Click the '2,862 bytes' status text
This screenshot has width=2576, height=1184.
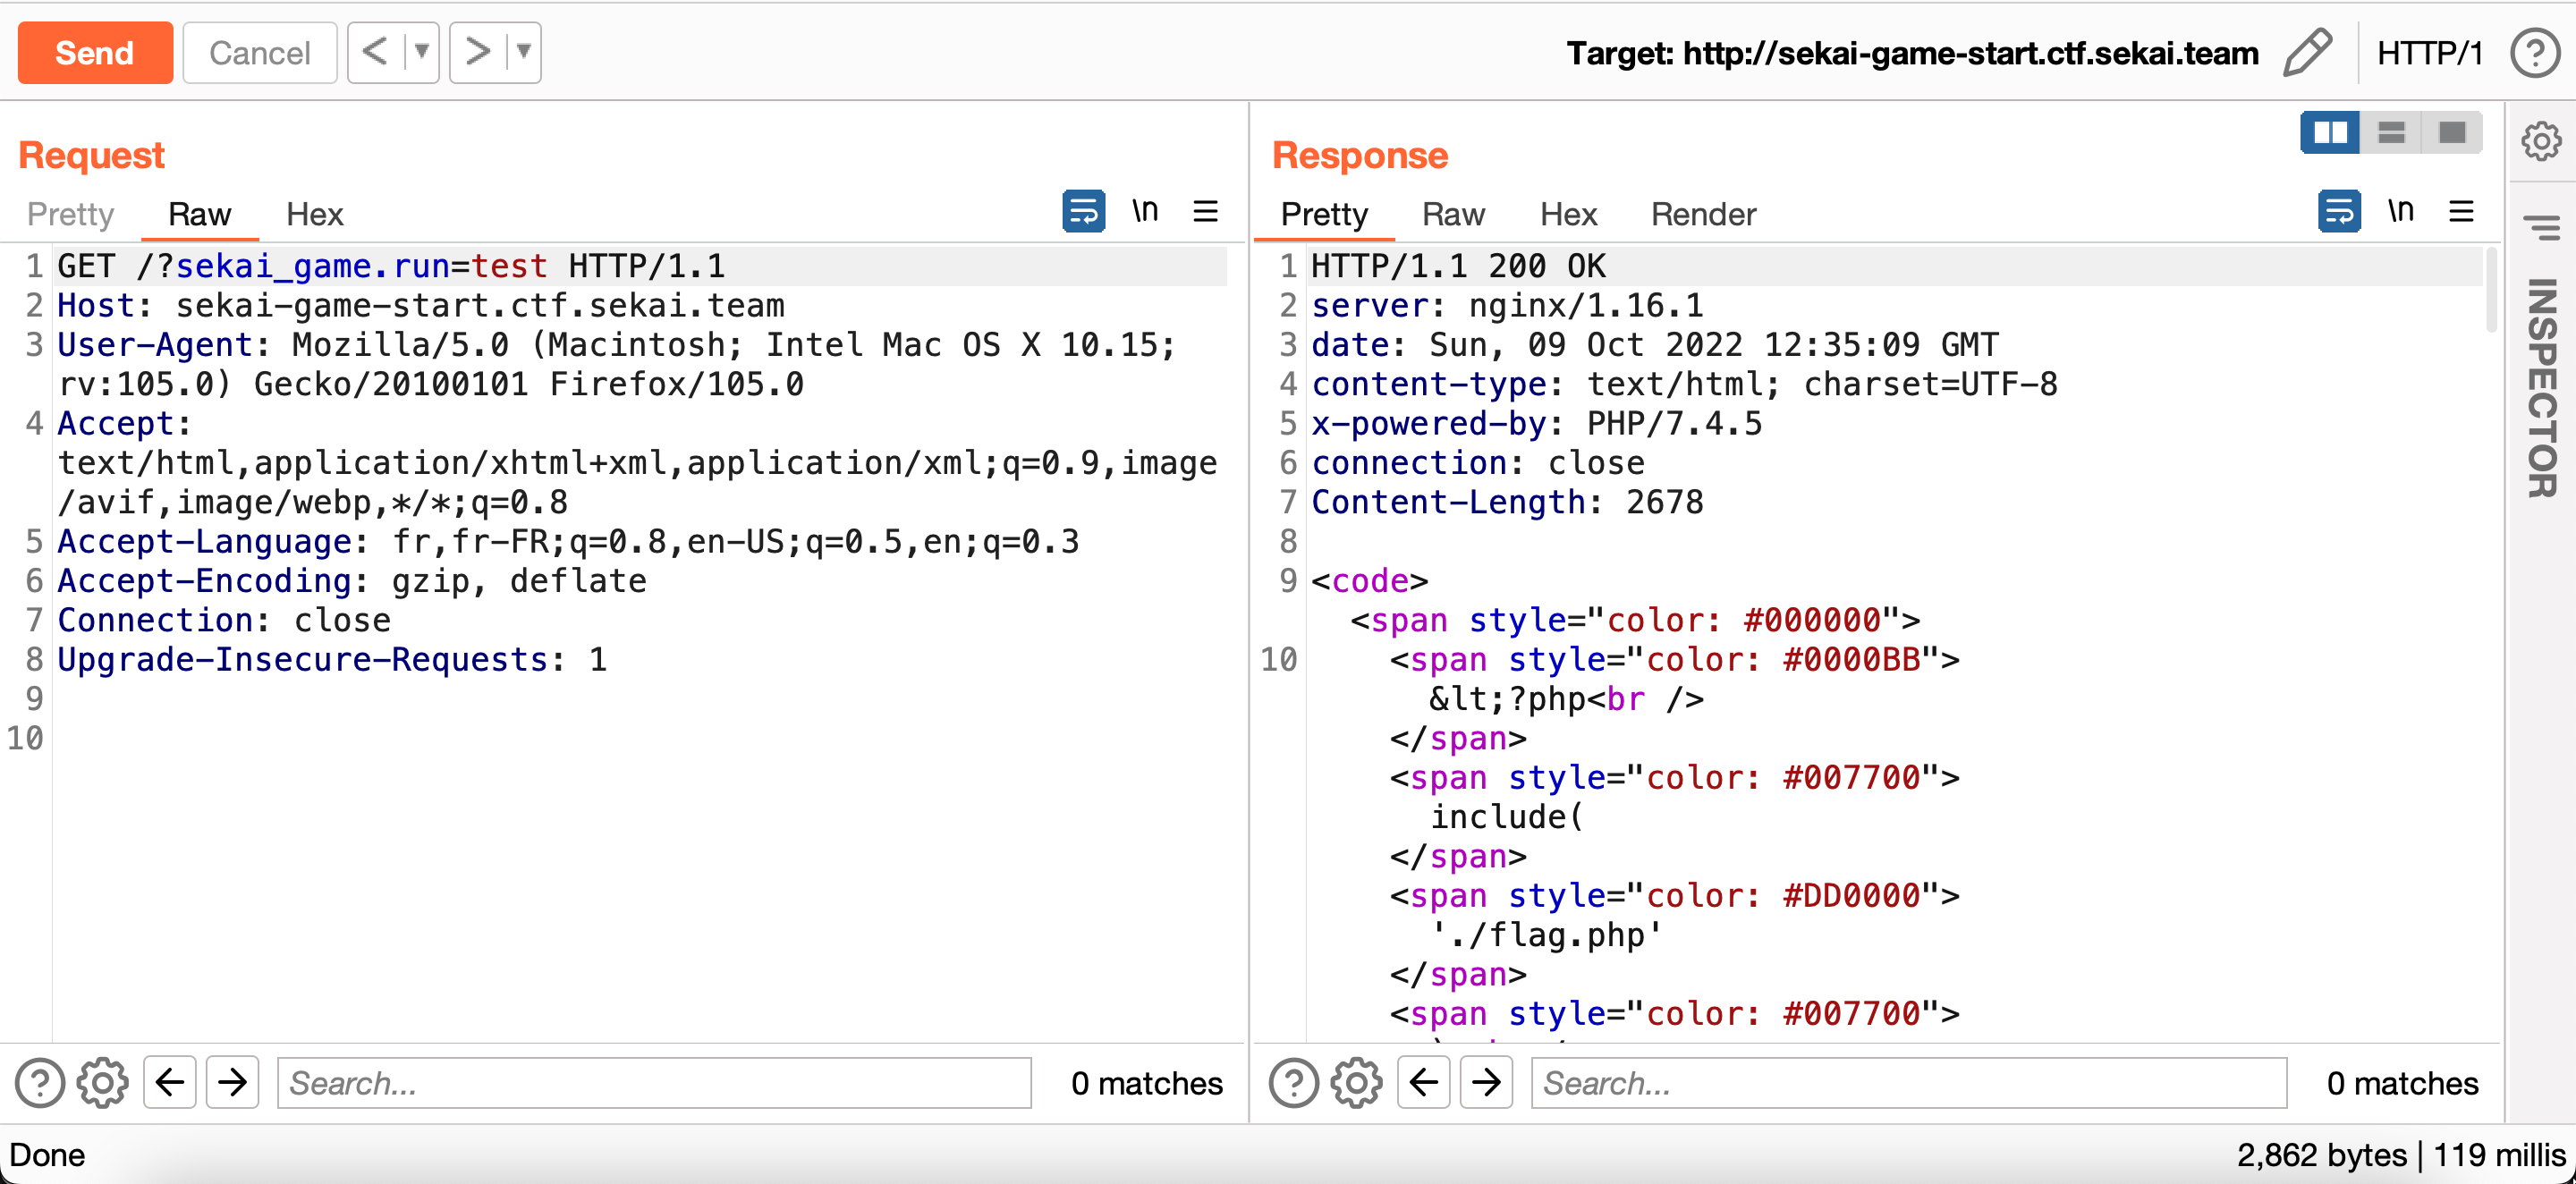2322,1155
